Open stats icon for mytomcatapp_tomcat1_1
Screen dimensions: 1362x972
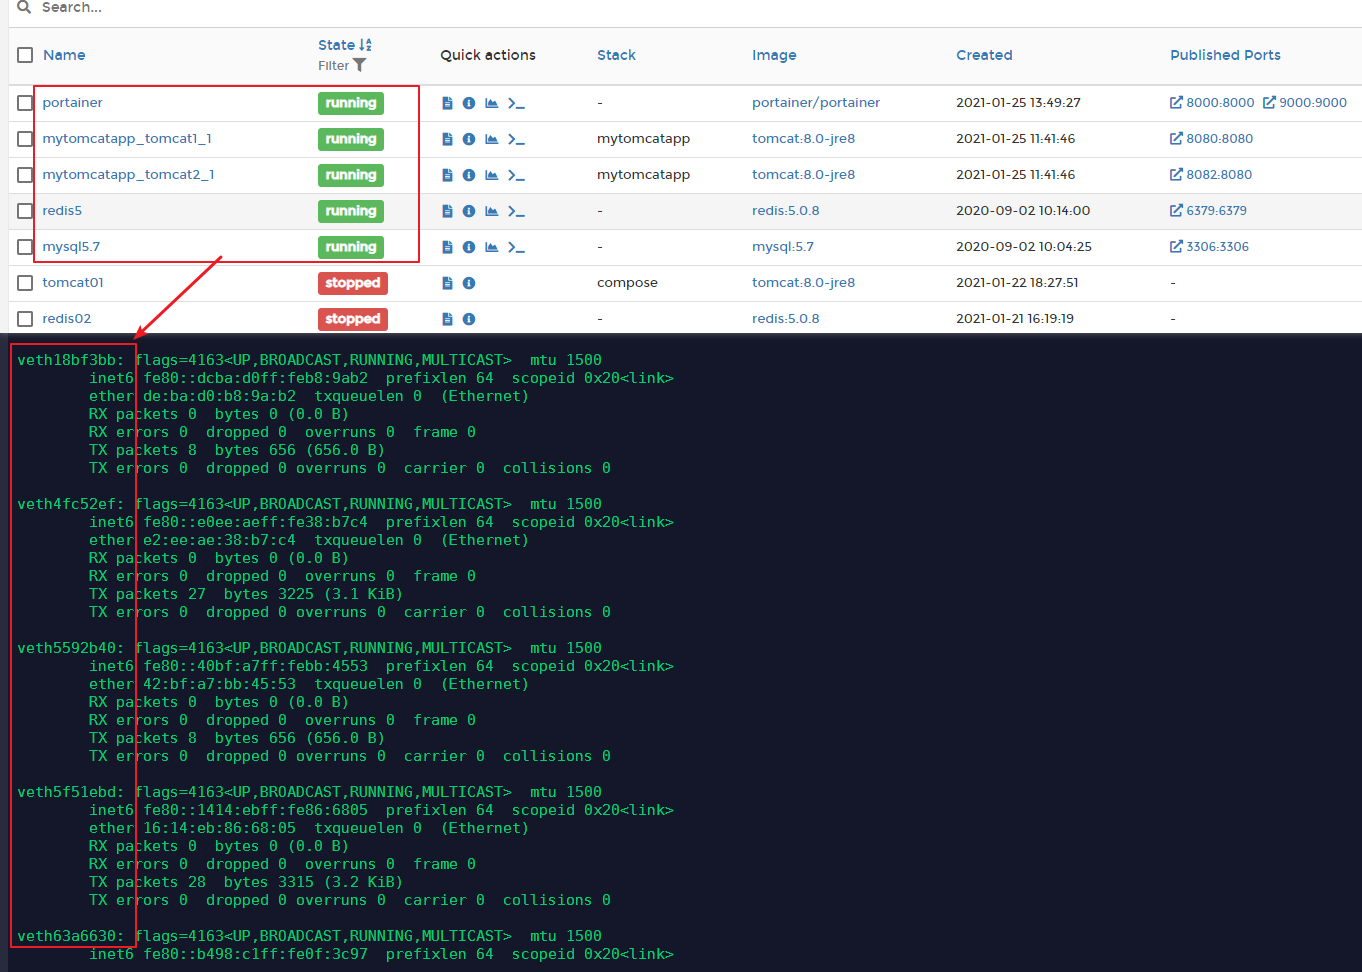492,139
